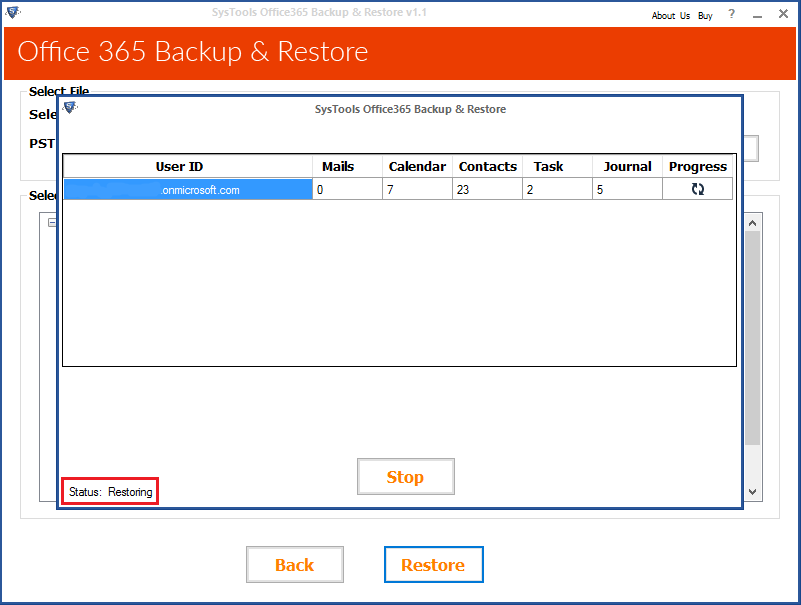Stop the restore process
The width and height of the screenshot is (801, 605).
pos(406,477)
